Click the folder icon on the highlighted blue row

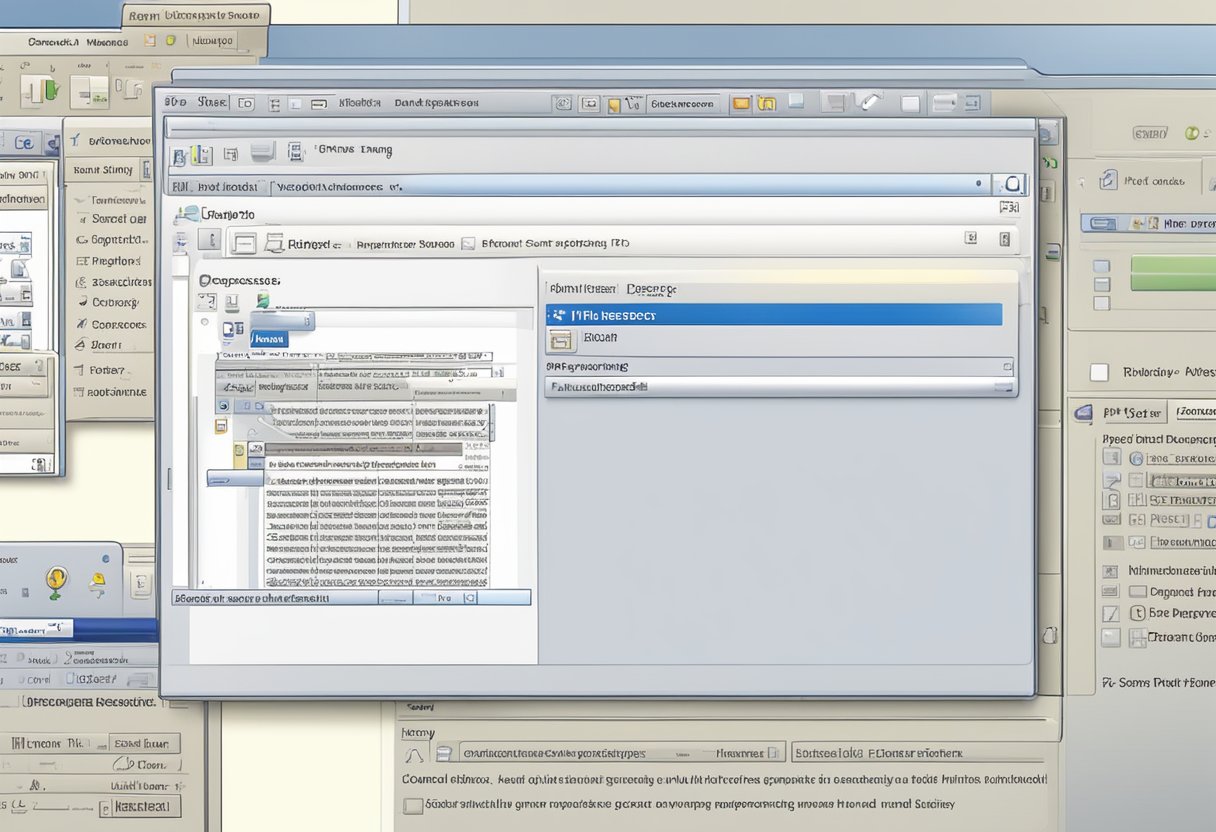click(561, 315)
